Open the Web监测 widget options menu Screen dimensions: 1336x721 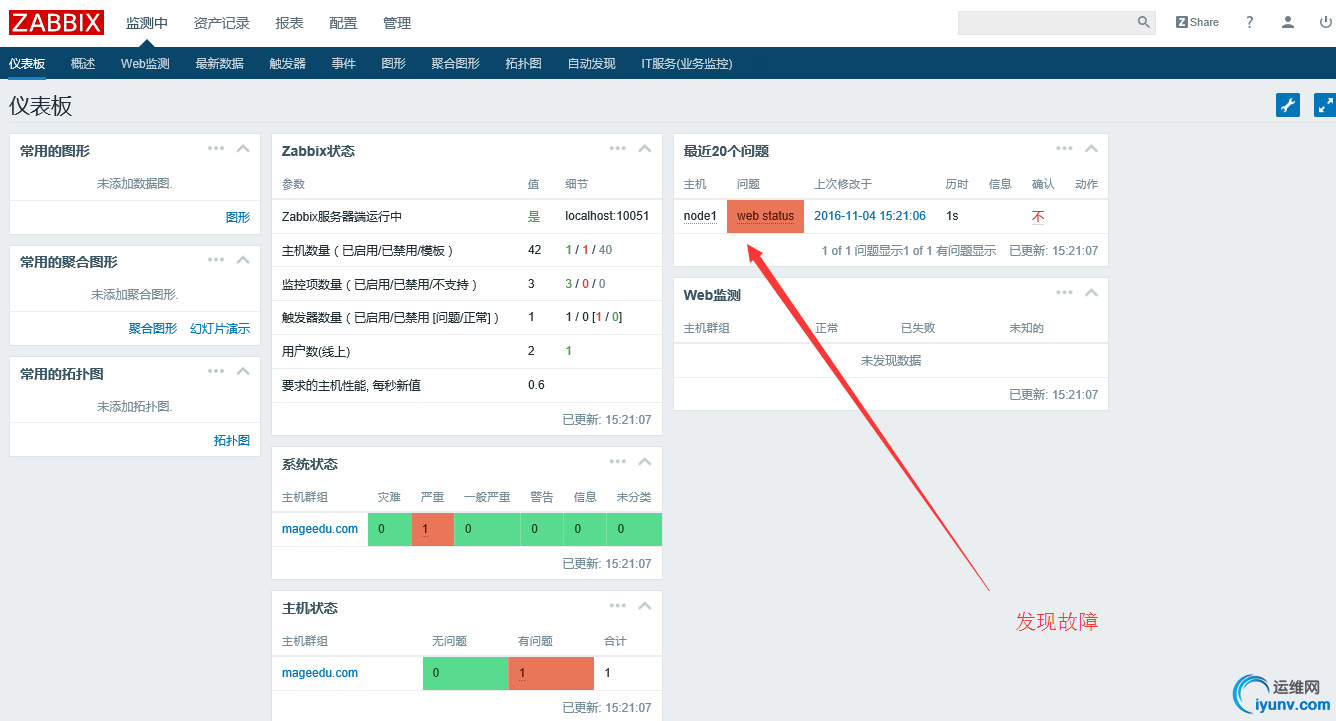tap(1064, 292)
